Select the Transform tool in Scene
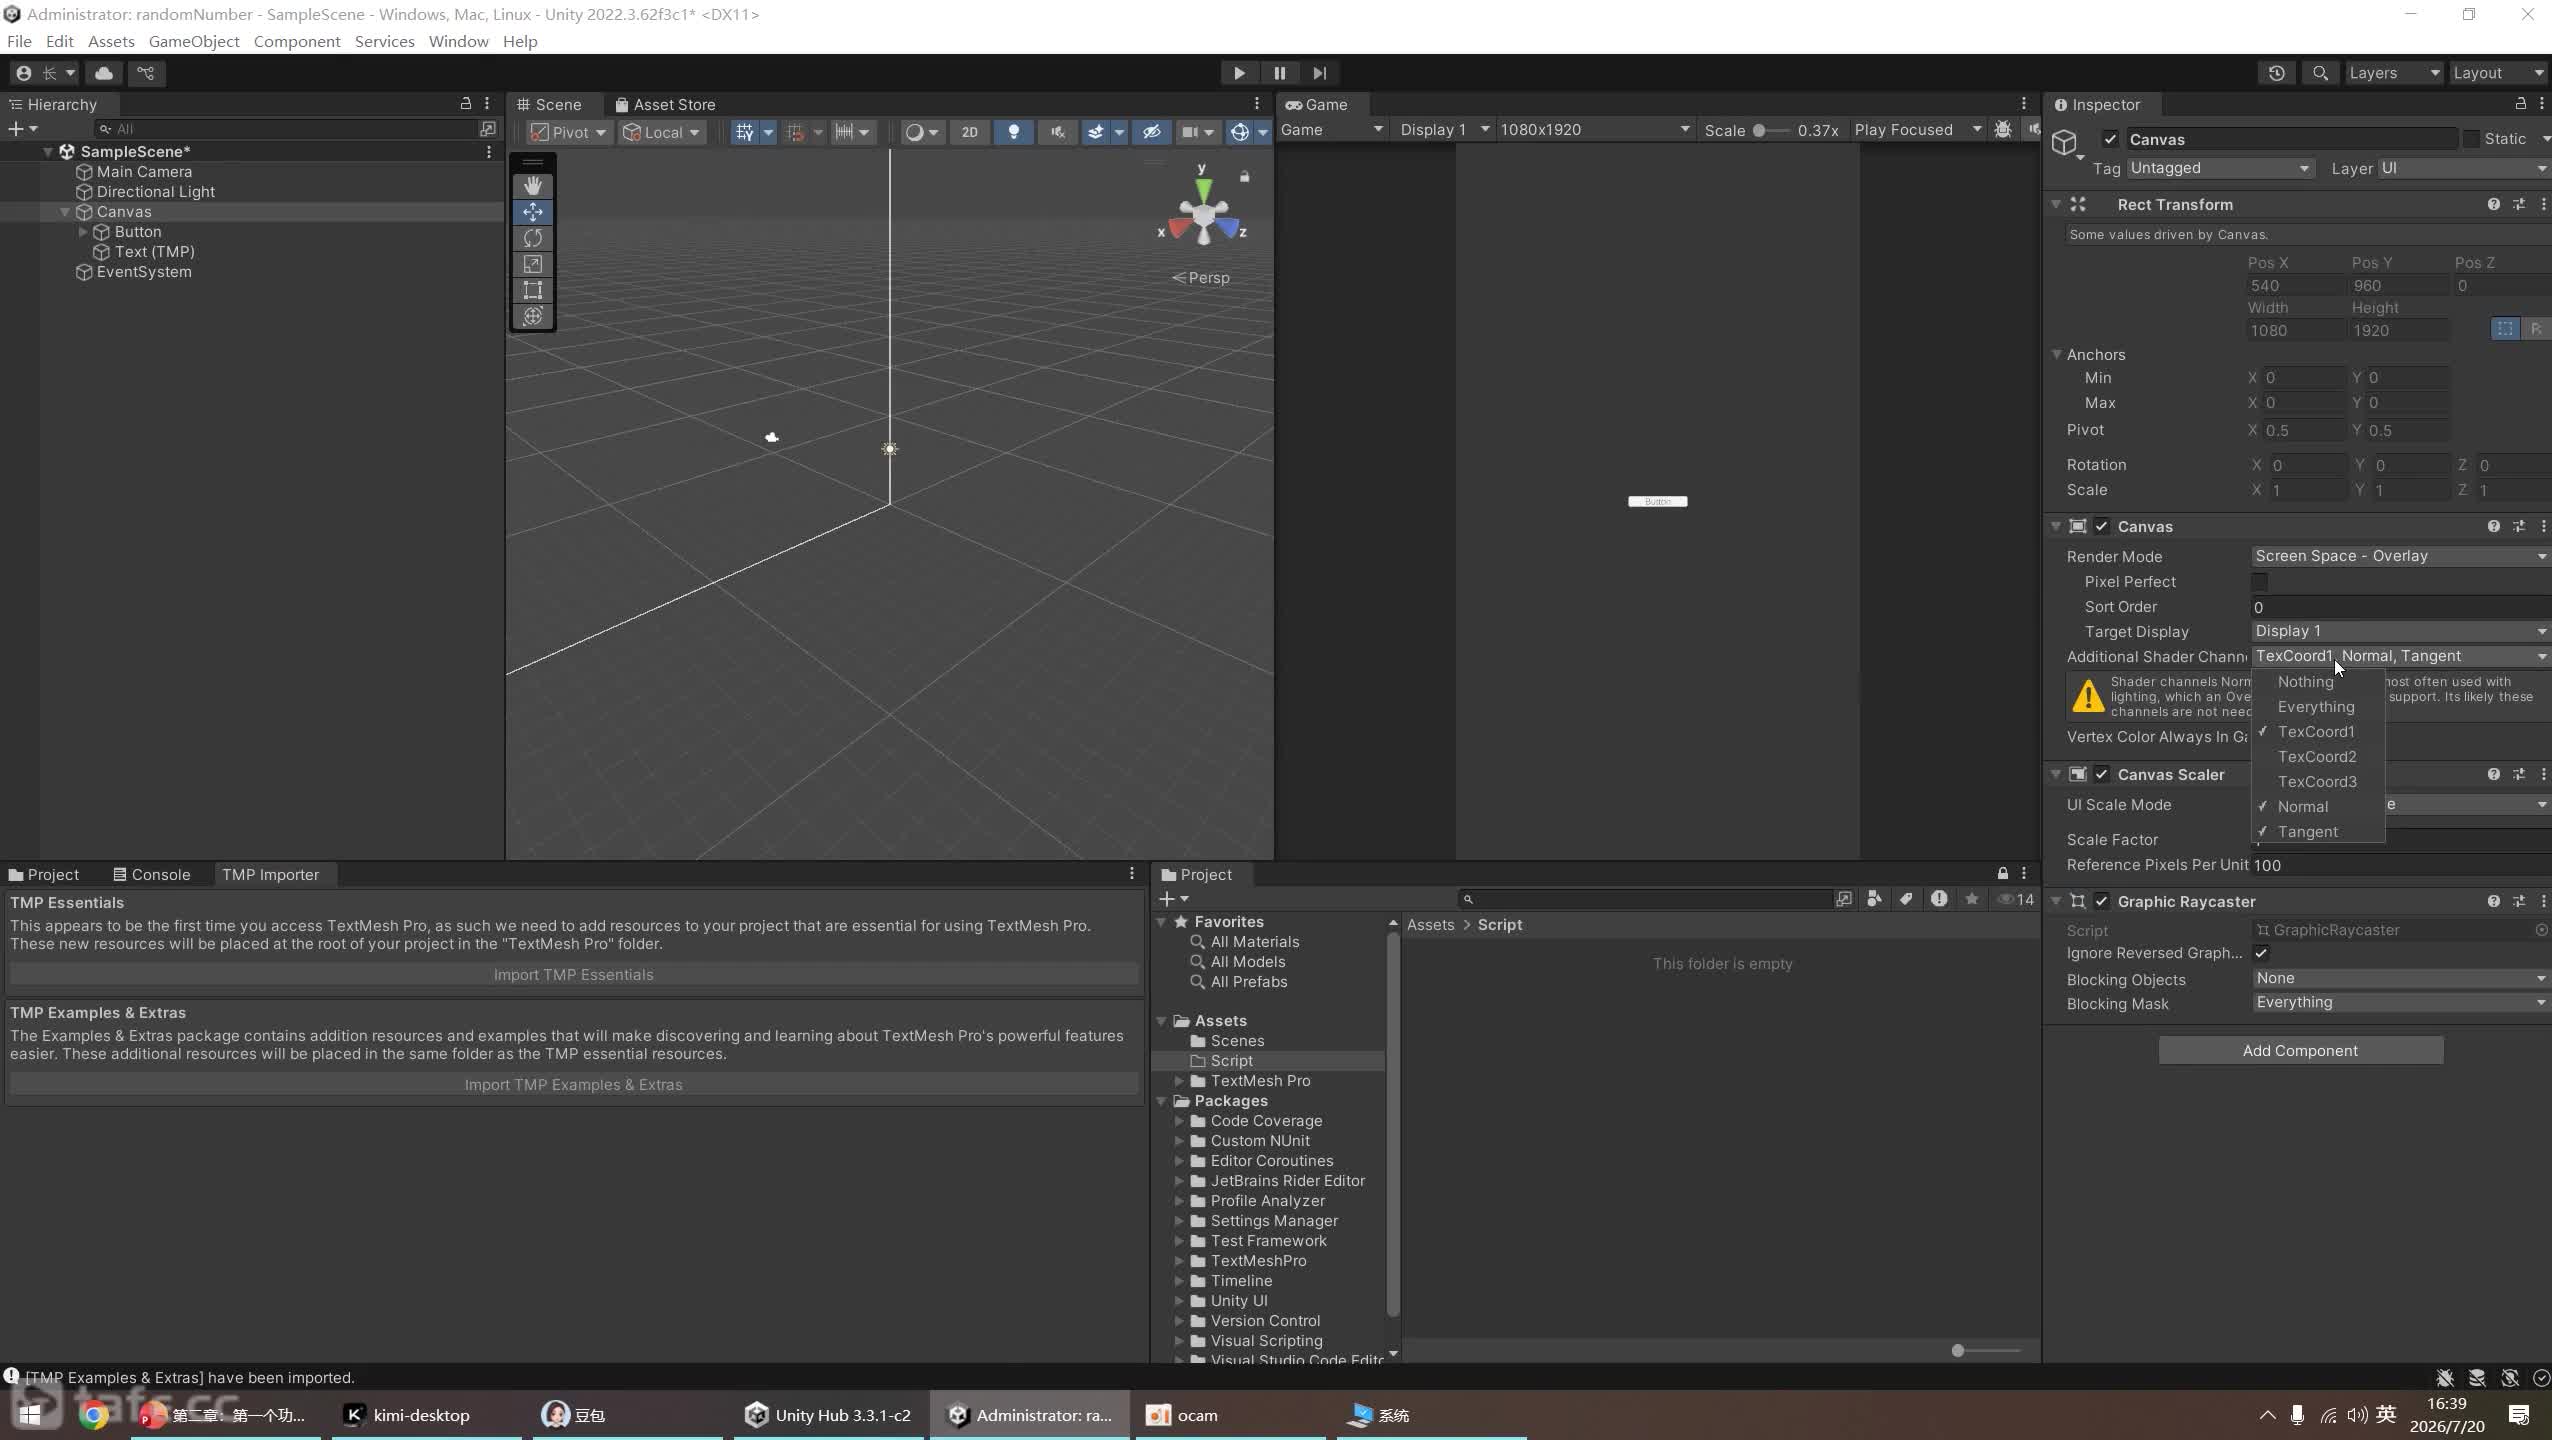 point(533,316)
